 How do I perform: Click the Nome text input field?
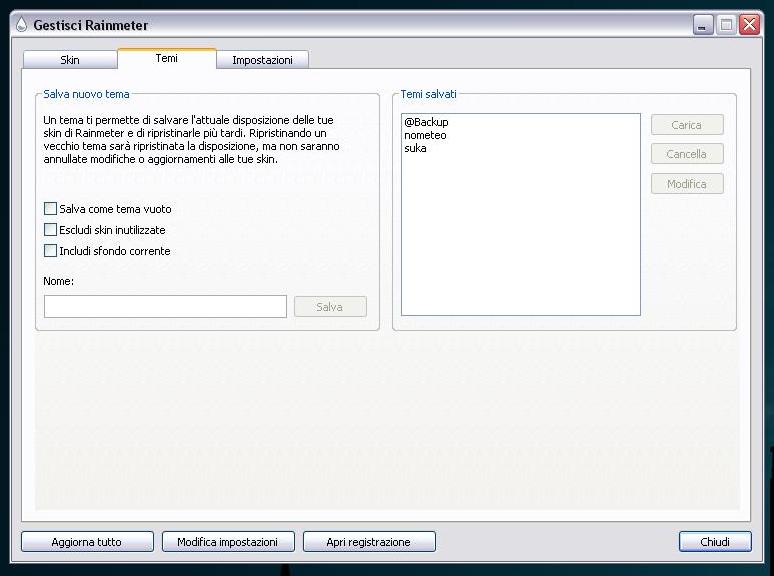pyautogui.click(x=165, y=307)
